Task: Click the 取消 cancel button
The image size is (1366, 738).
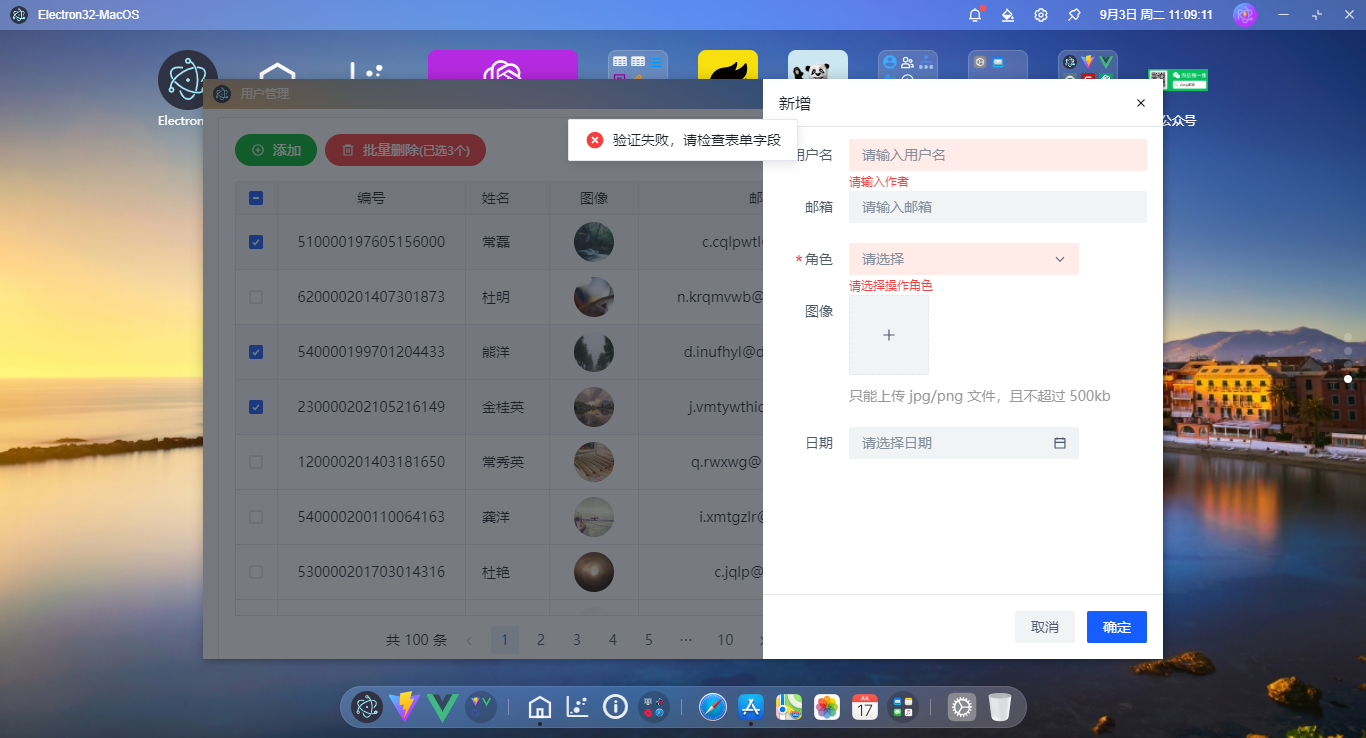Action: (x=1044, y=627)
